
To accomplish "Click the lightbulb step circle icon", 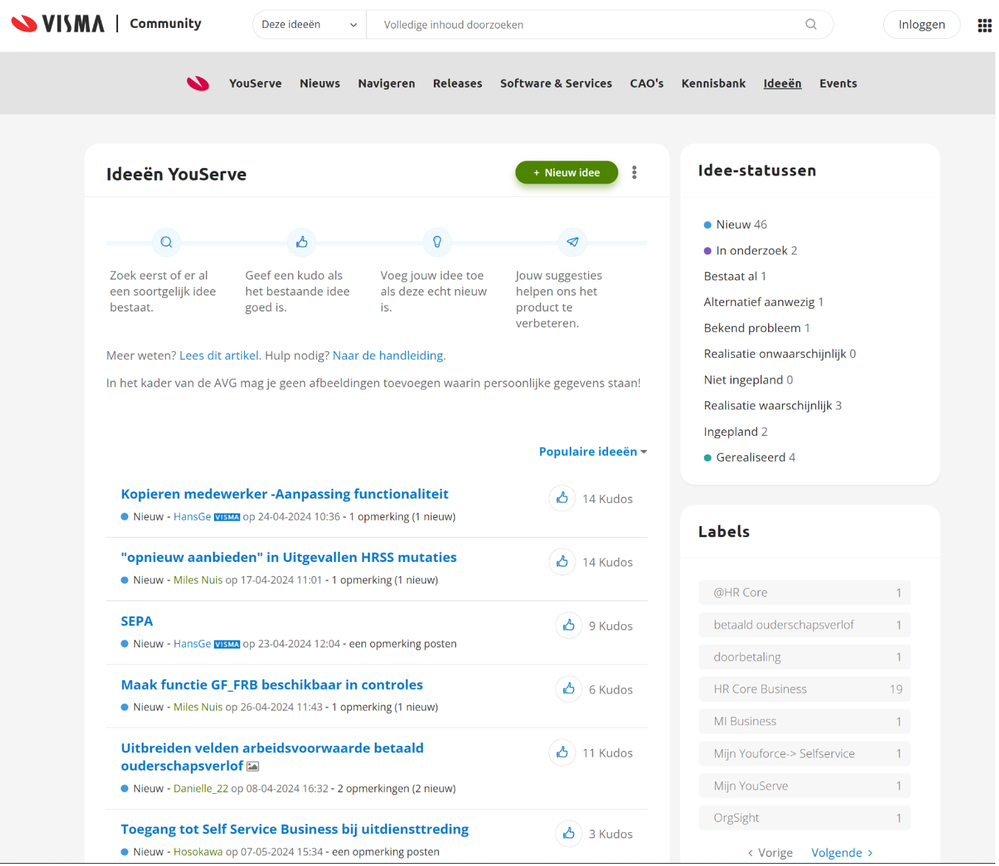I will (437, 242).
